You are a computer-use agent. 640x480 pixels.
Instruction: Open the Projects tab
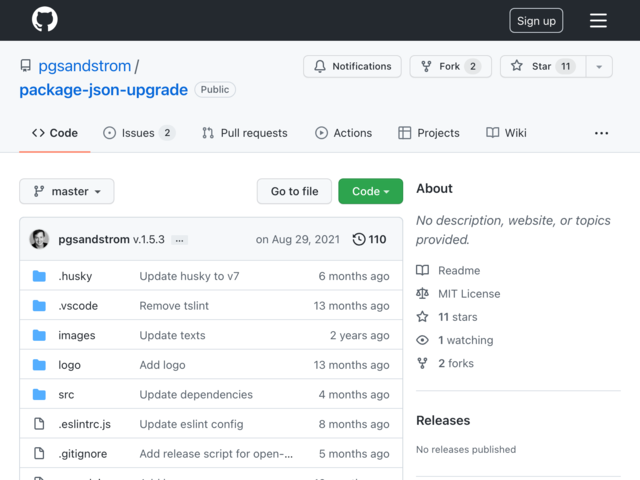pyautogui.click(x=429, y=133)
